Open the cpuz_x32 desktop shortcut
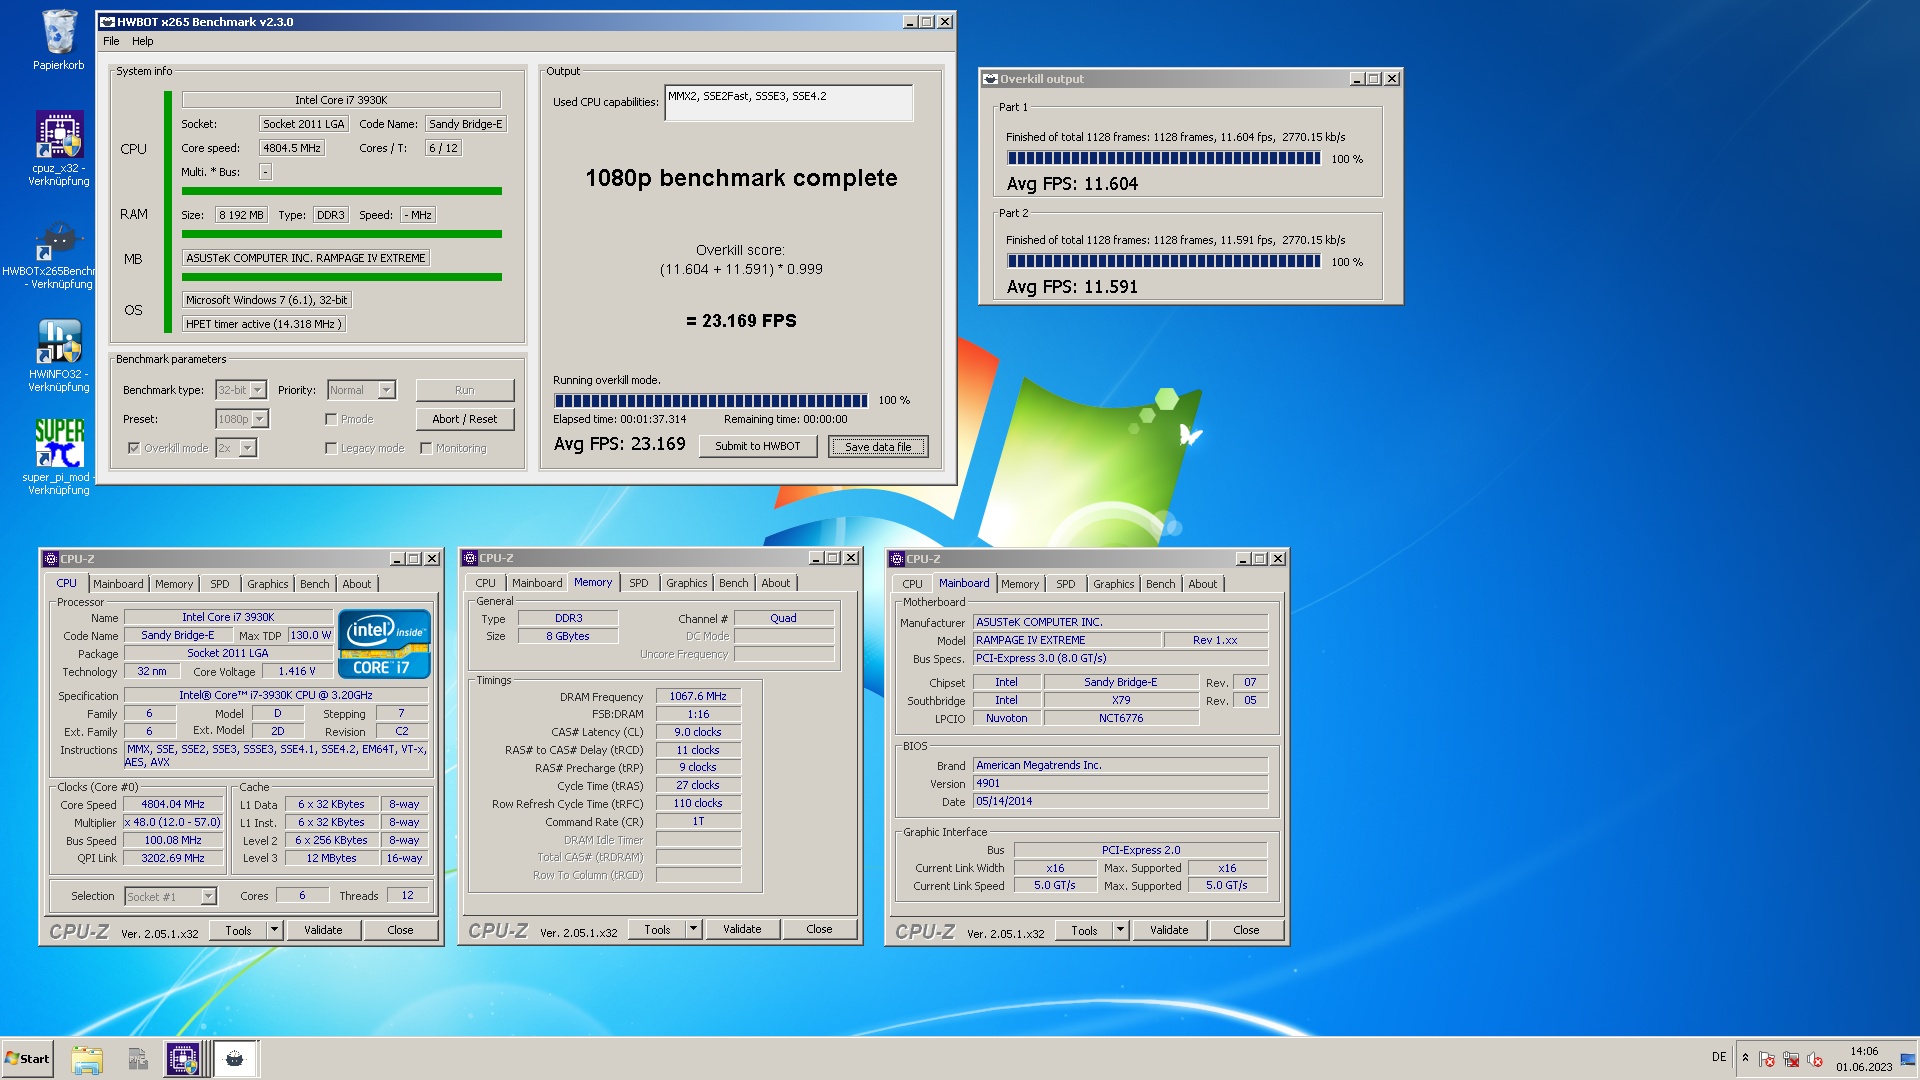The height and width of the screenshot is (1080, 1920). (x=59, y=148)
